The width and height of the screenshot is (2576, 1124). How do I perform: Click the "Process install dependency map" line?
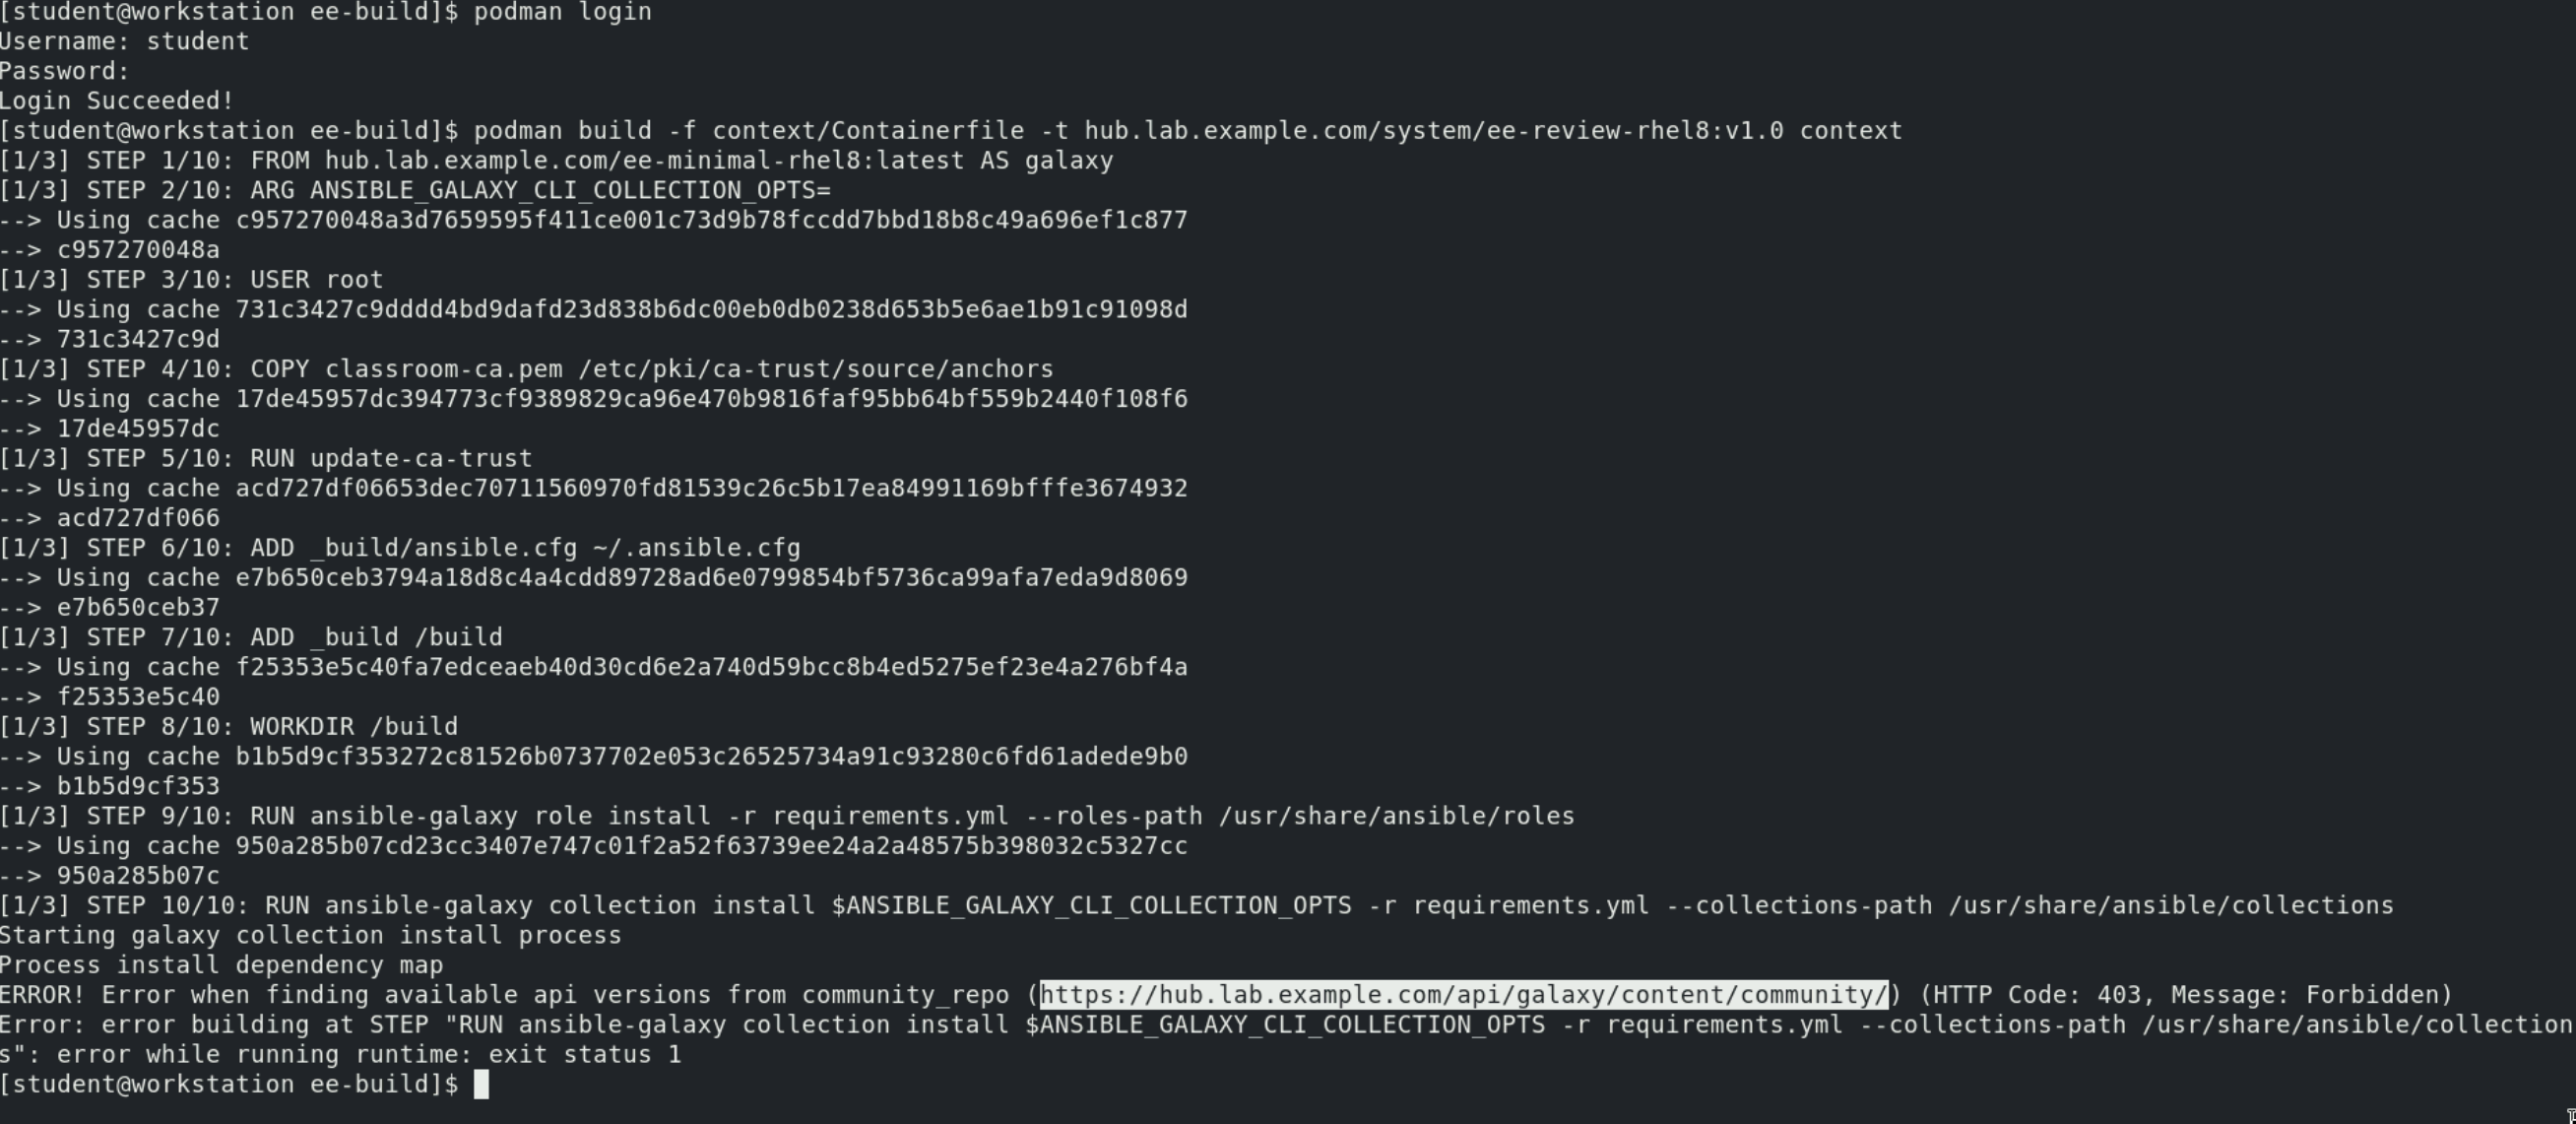tap(221, 966)
